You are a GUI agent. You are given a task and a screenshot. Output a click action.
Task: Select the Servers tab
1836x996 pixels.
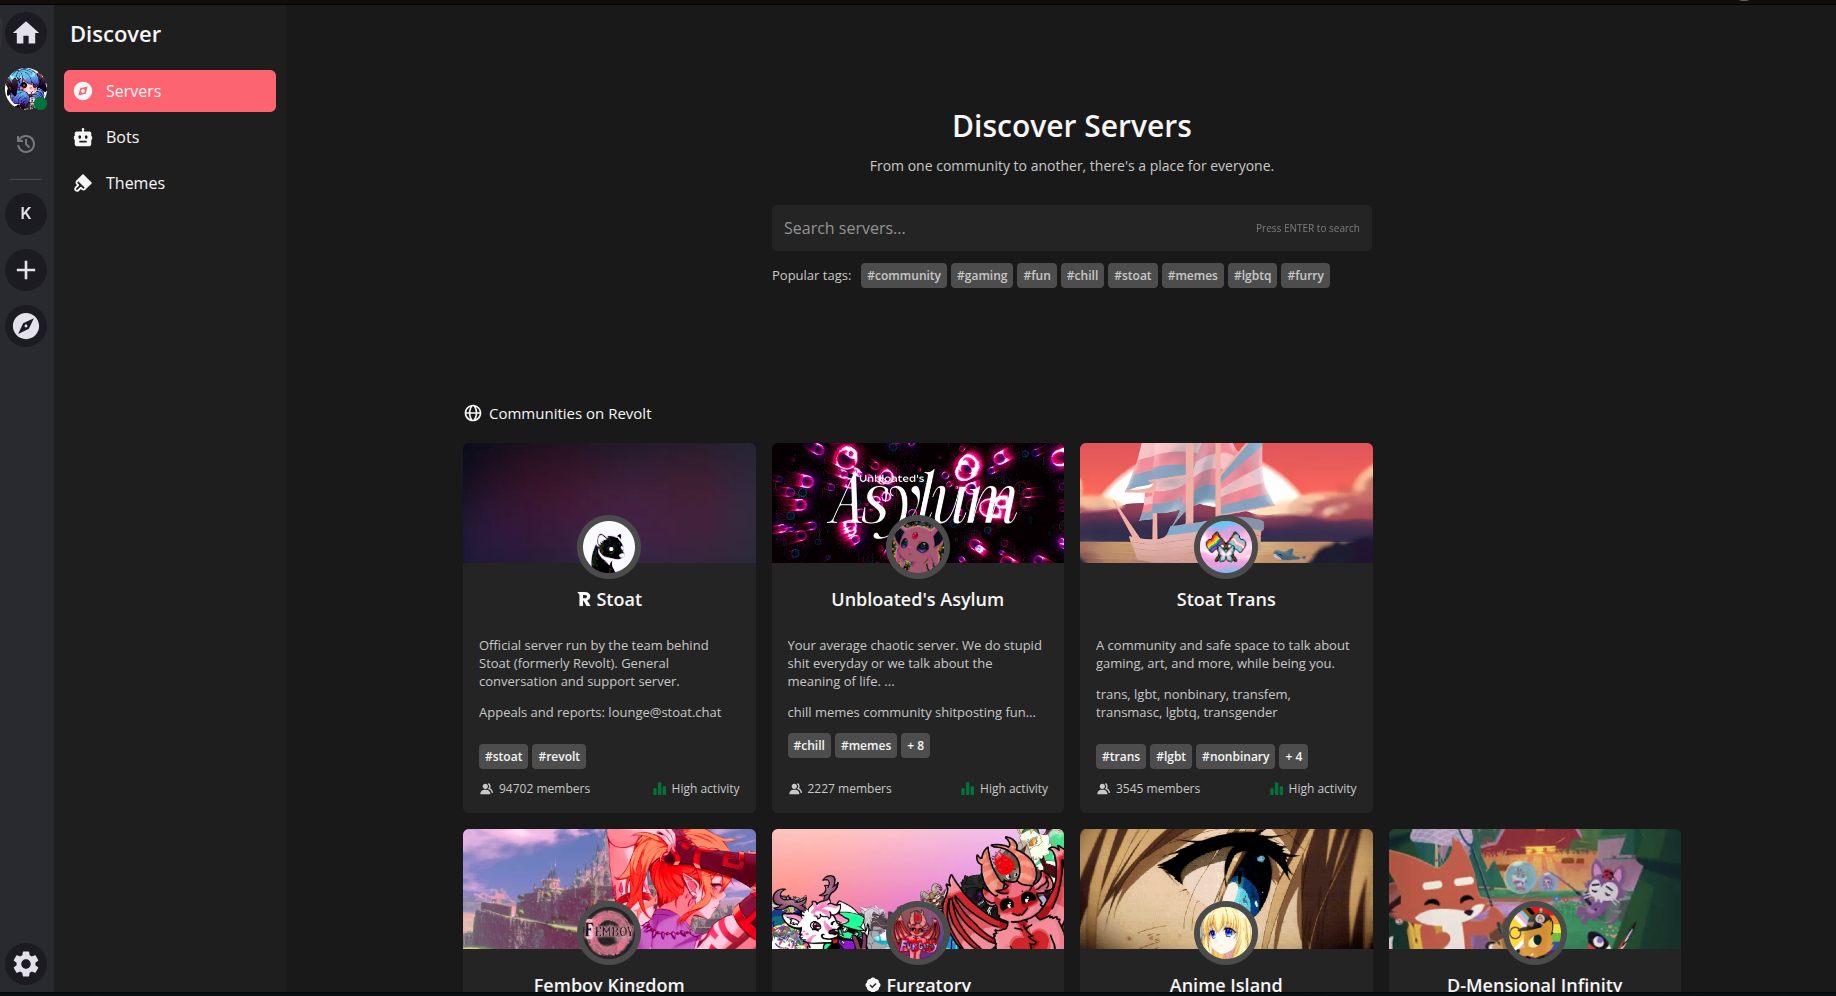pos(170,91)
